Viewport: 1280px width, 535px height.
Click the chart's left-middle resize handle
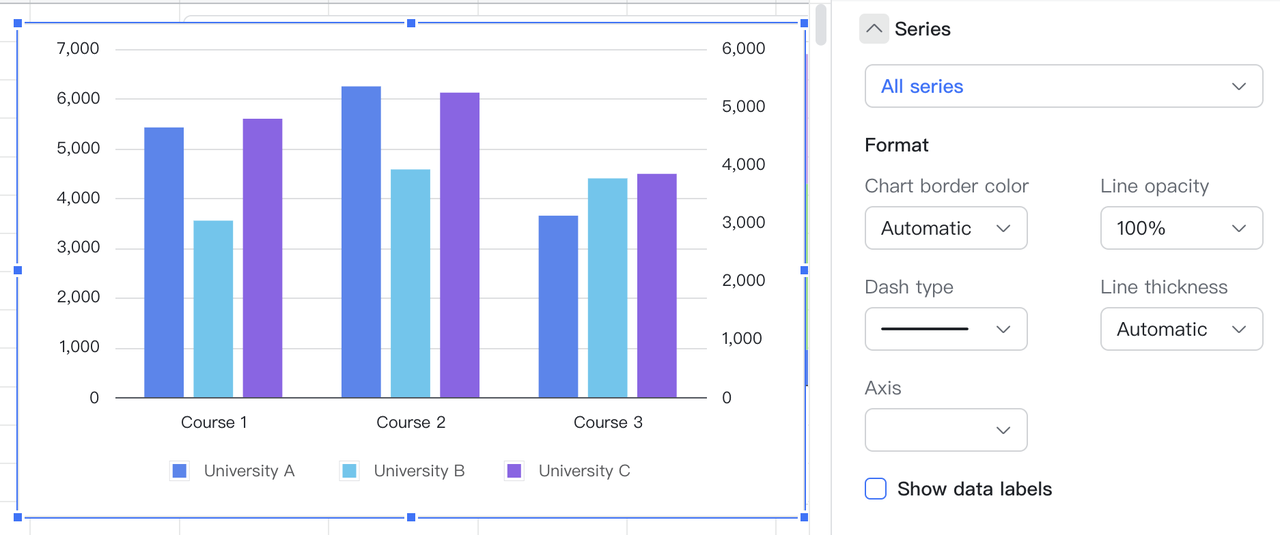(17, 270)
